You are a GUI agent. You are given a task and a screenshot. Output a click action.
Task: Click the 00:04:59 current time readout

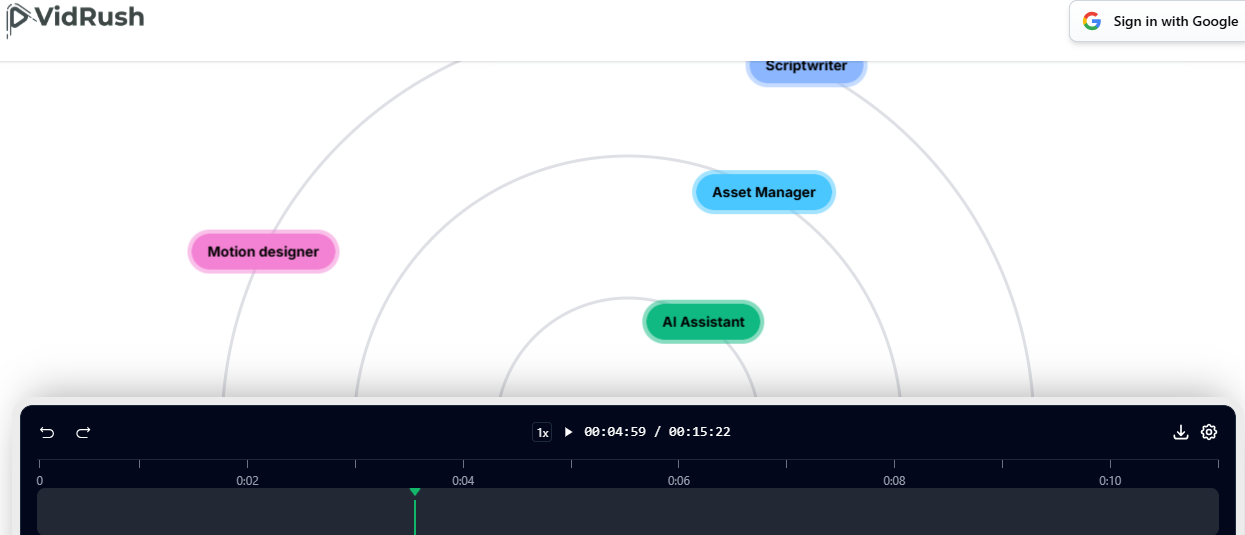615,432
